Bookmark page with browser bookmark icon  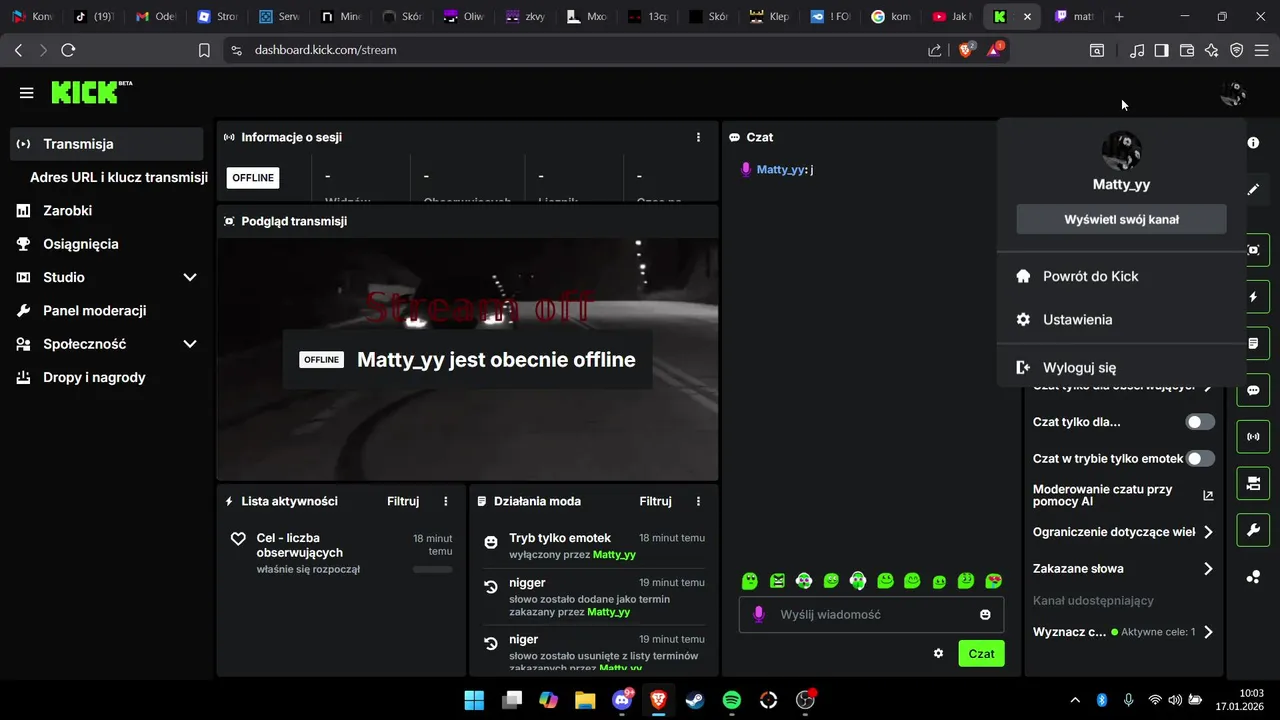[x=204, y=50]
